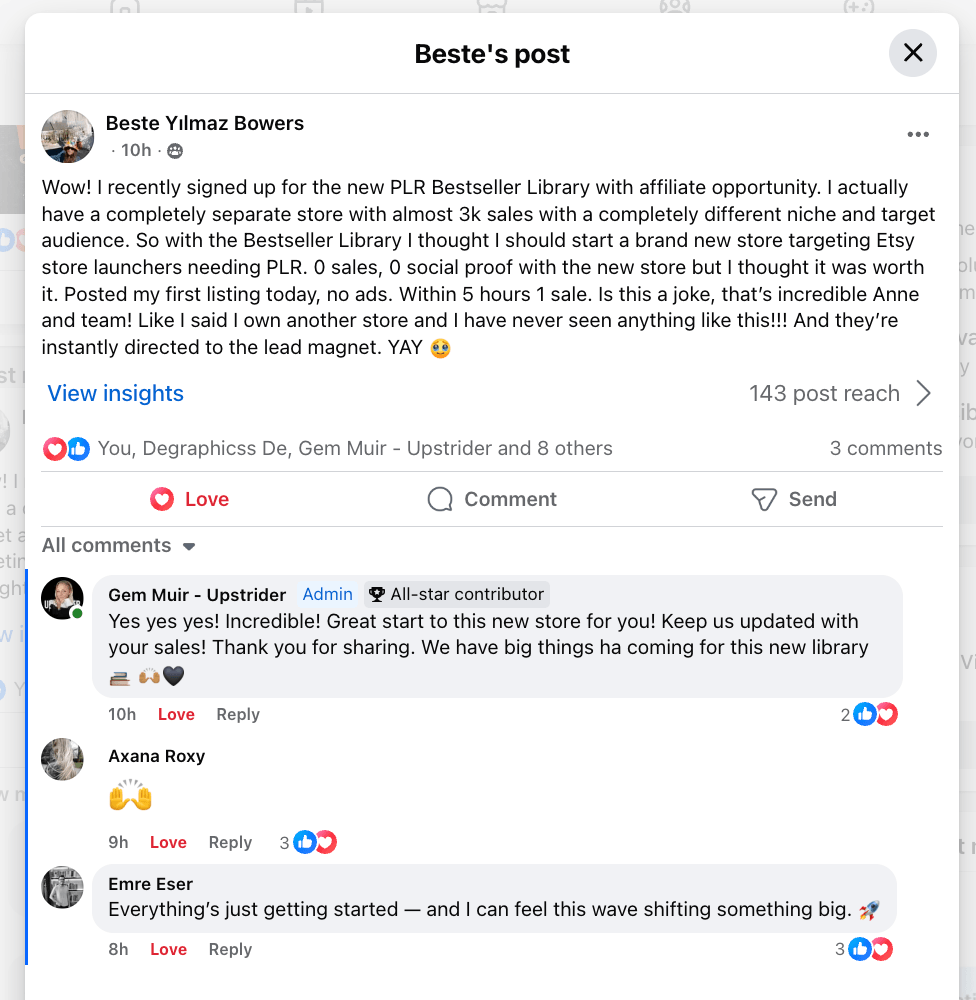Toggle Love reaction on the post
The width and height of the screenshot is (976, 1000).
click(190, 499)
